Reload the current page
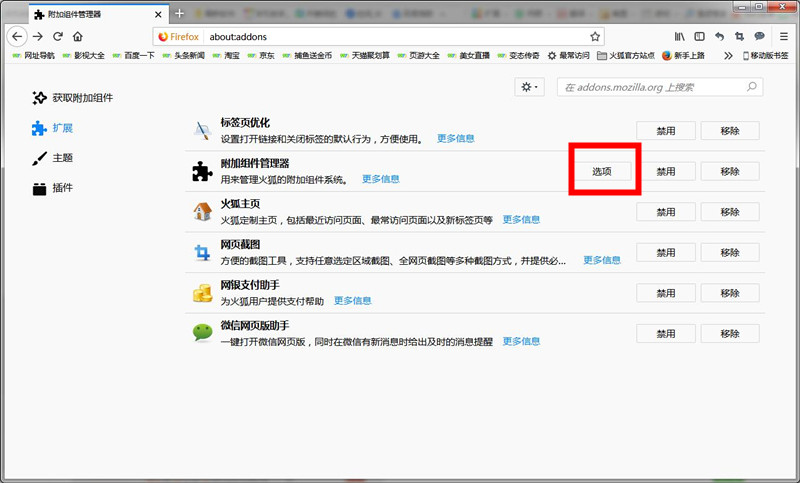The image size is (800, 483). [58, 37]
